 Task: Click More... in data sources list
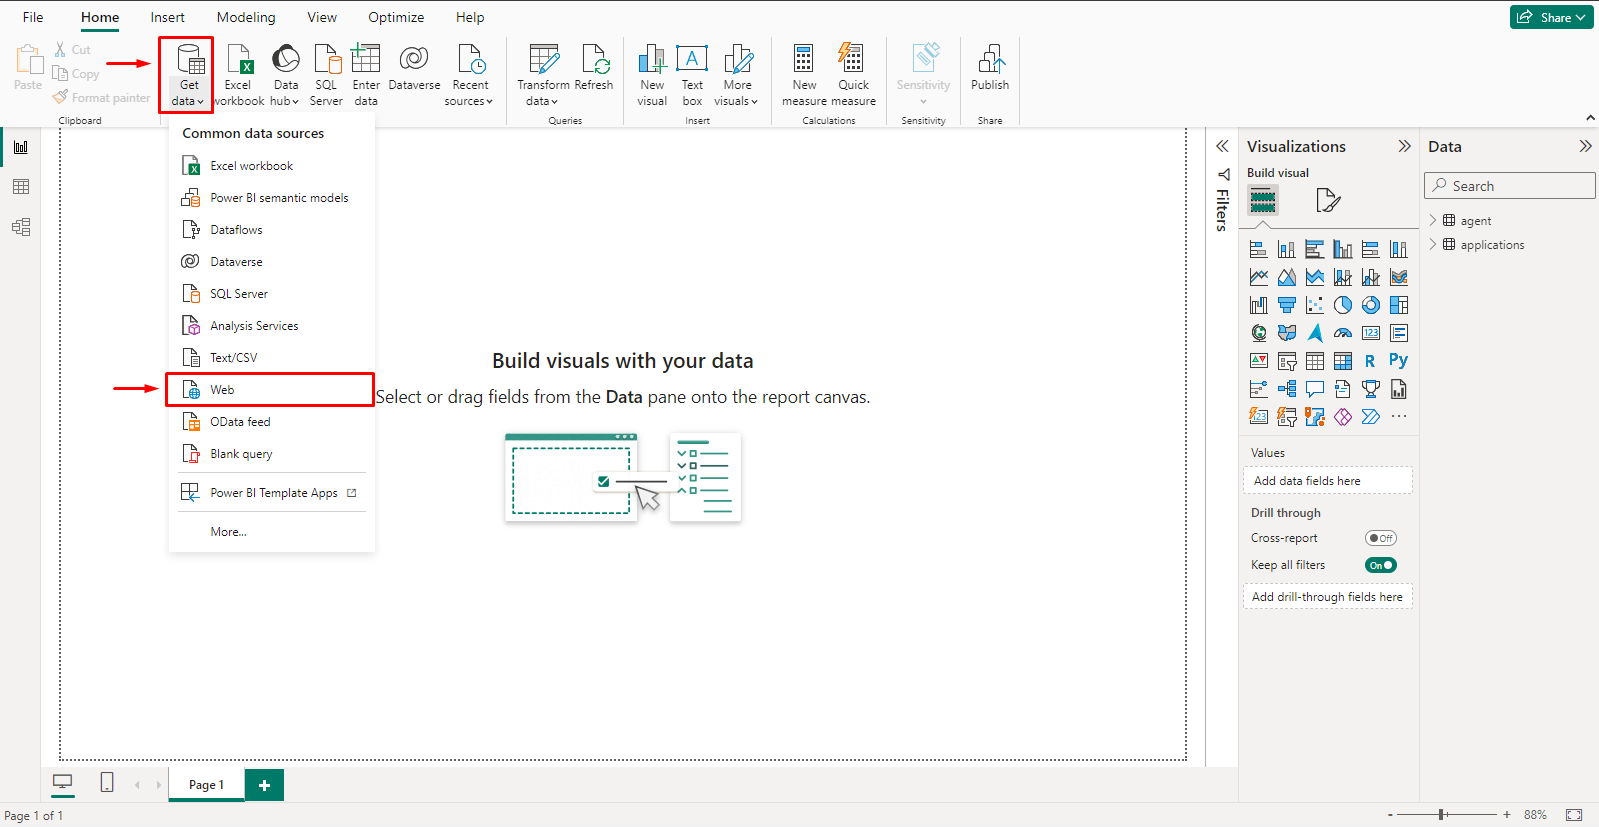tap(228, 532)
